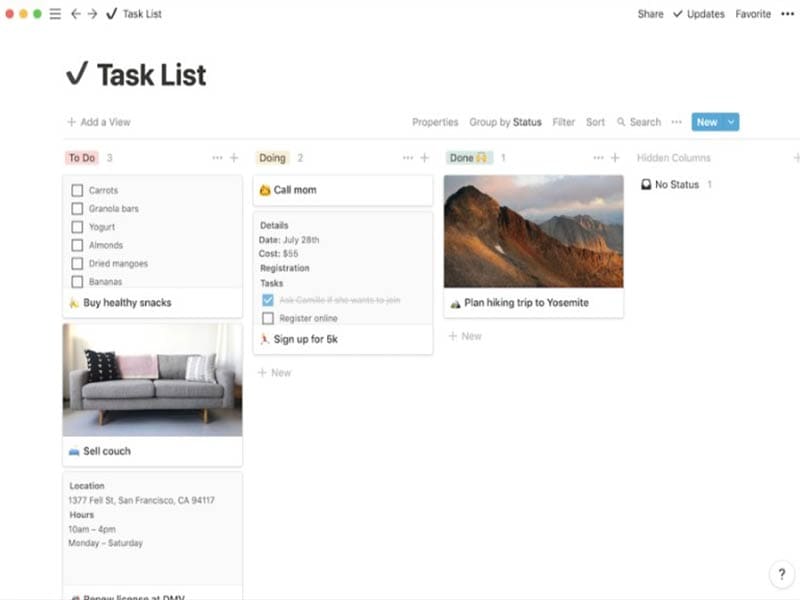Check the Register online checkbox
The height and width of the screenshot is (600, 800).
[x=267, y=318]
